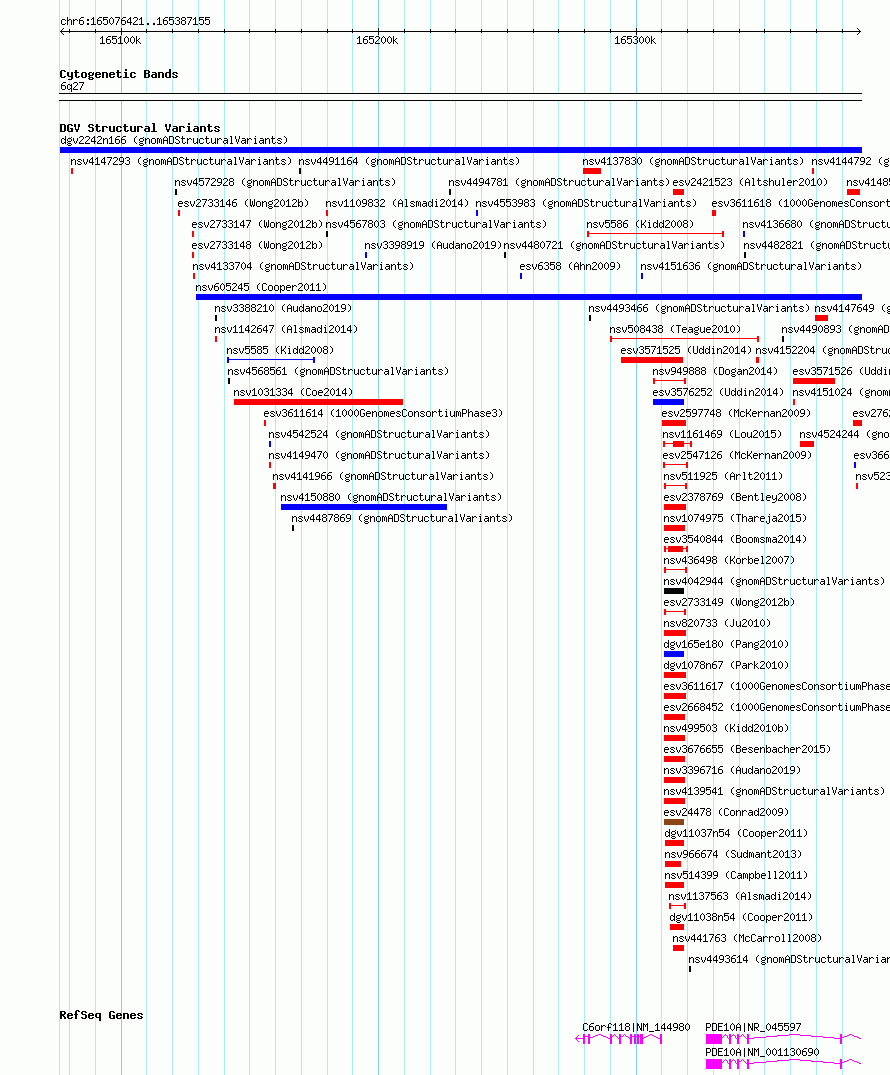Click esv2547126 (McKernan2009) label
This screenshot has width=890, height=1075.
[x=737, y=455]
